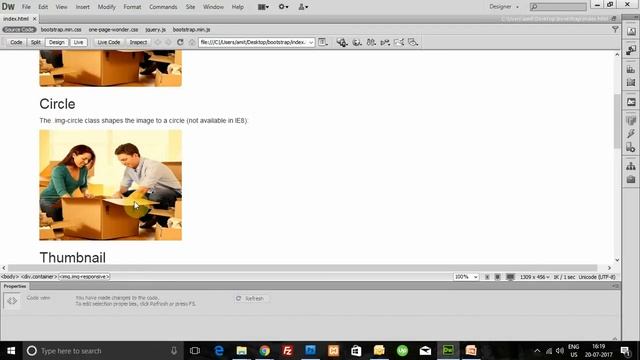This screenshot has height=360, width=640.
Task: Click the filter related files funnel icon
Action: (x=615, y=29)
